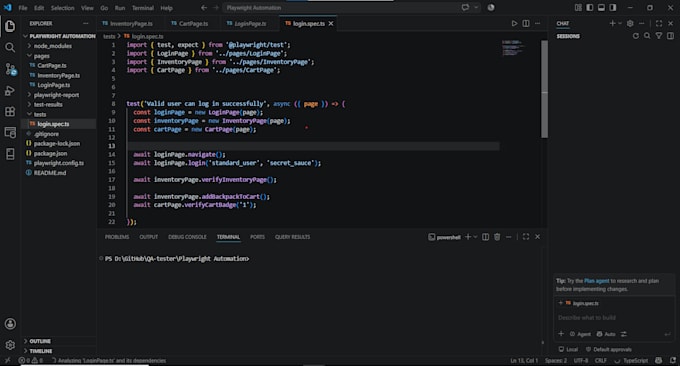The height and width of the screenshot is (366, 680).
Task: Click the Plan agent link
Action: point(597,281)
